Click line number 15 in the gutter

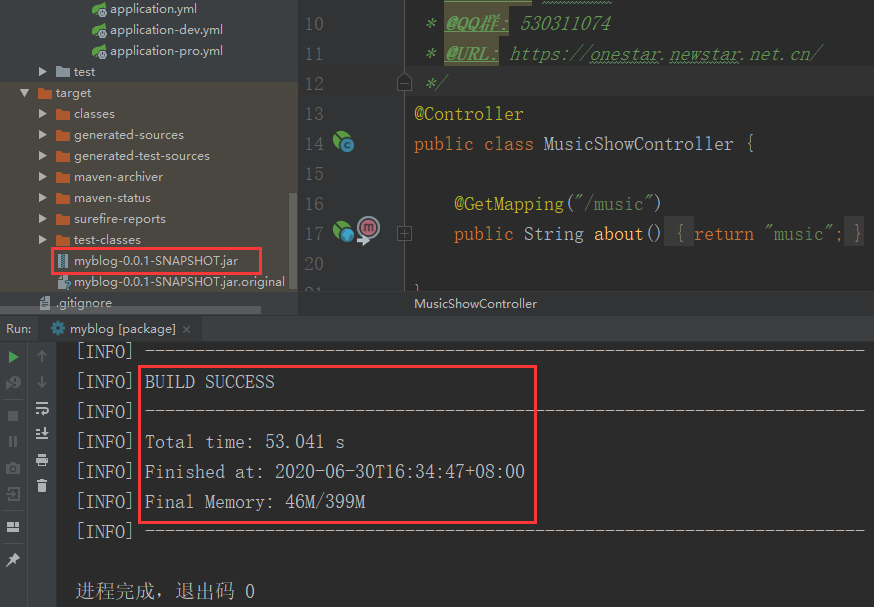pos(314,174)
